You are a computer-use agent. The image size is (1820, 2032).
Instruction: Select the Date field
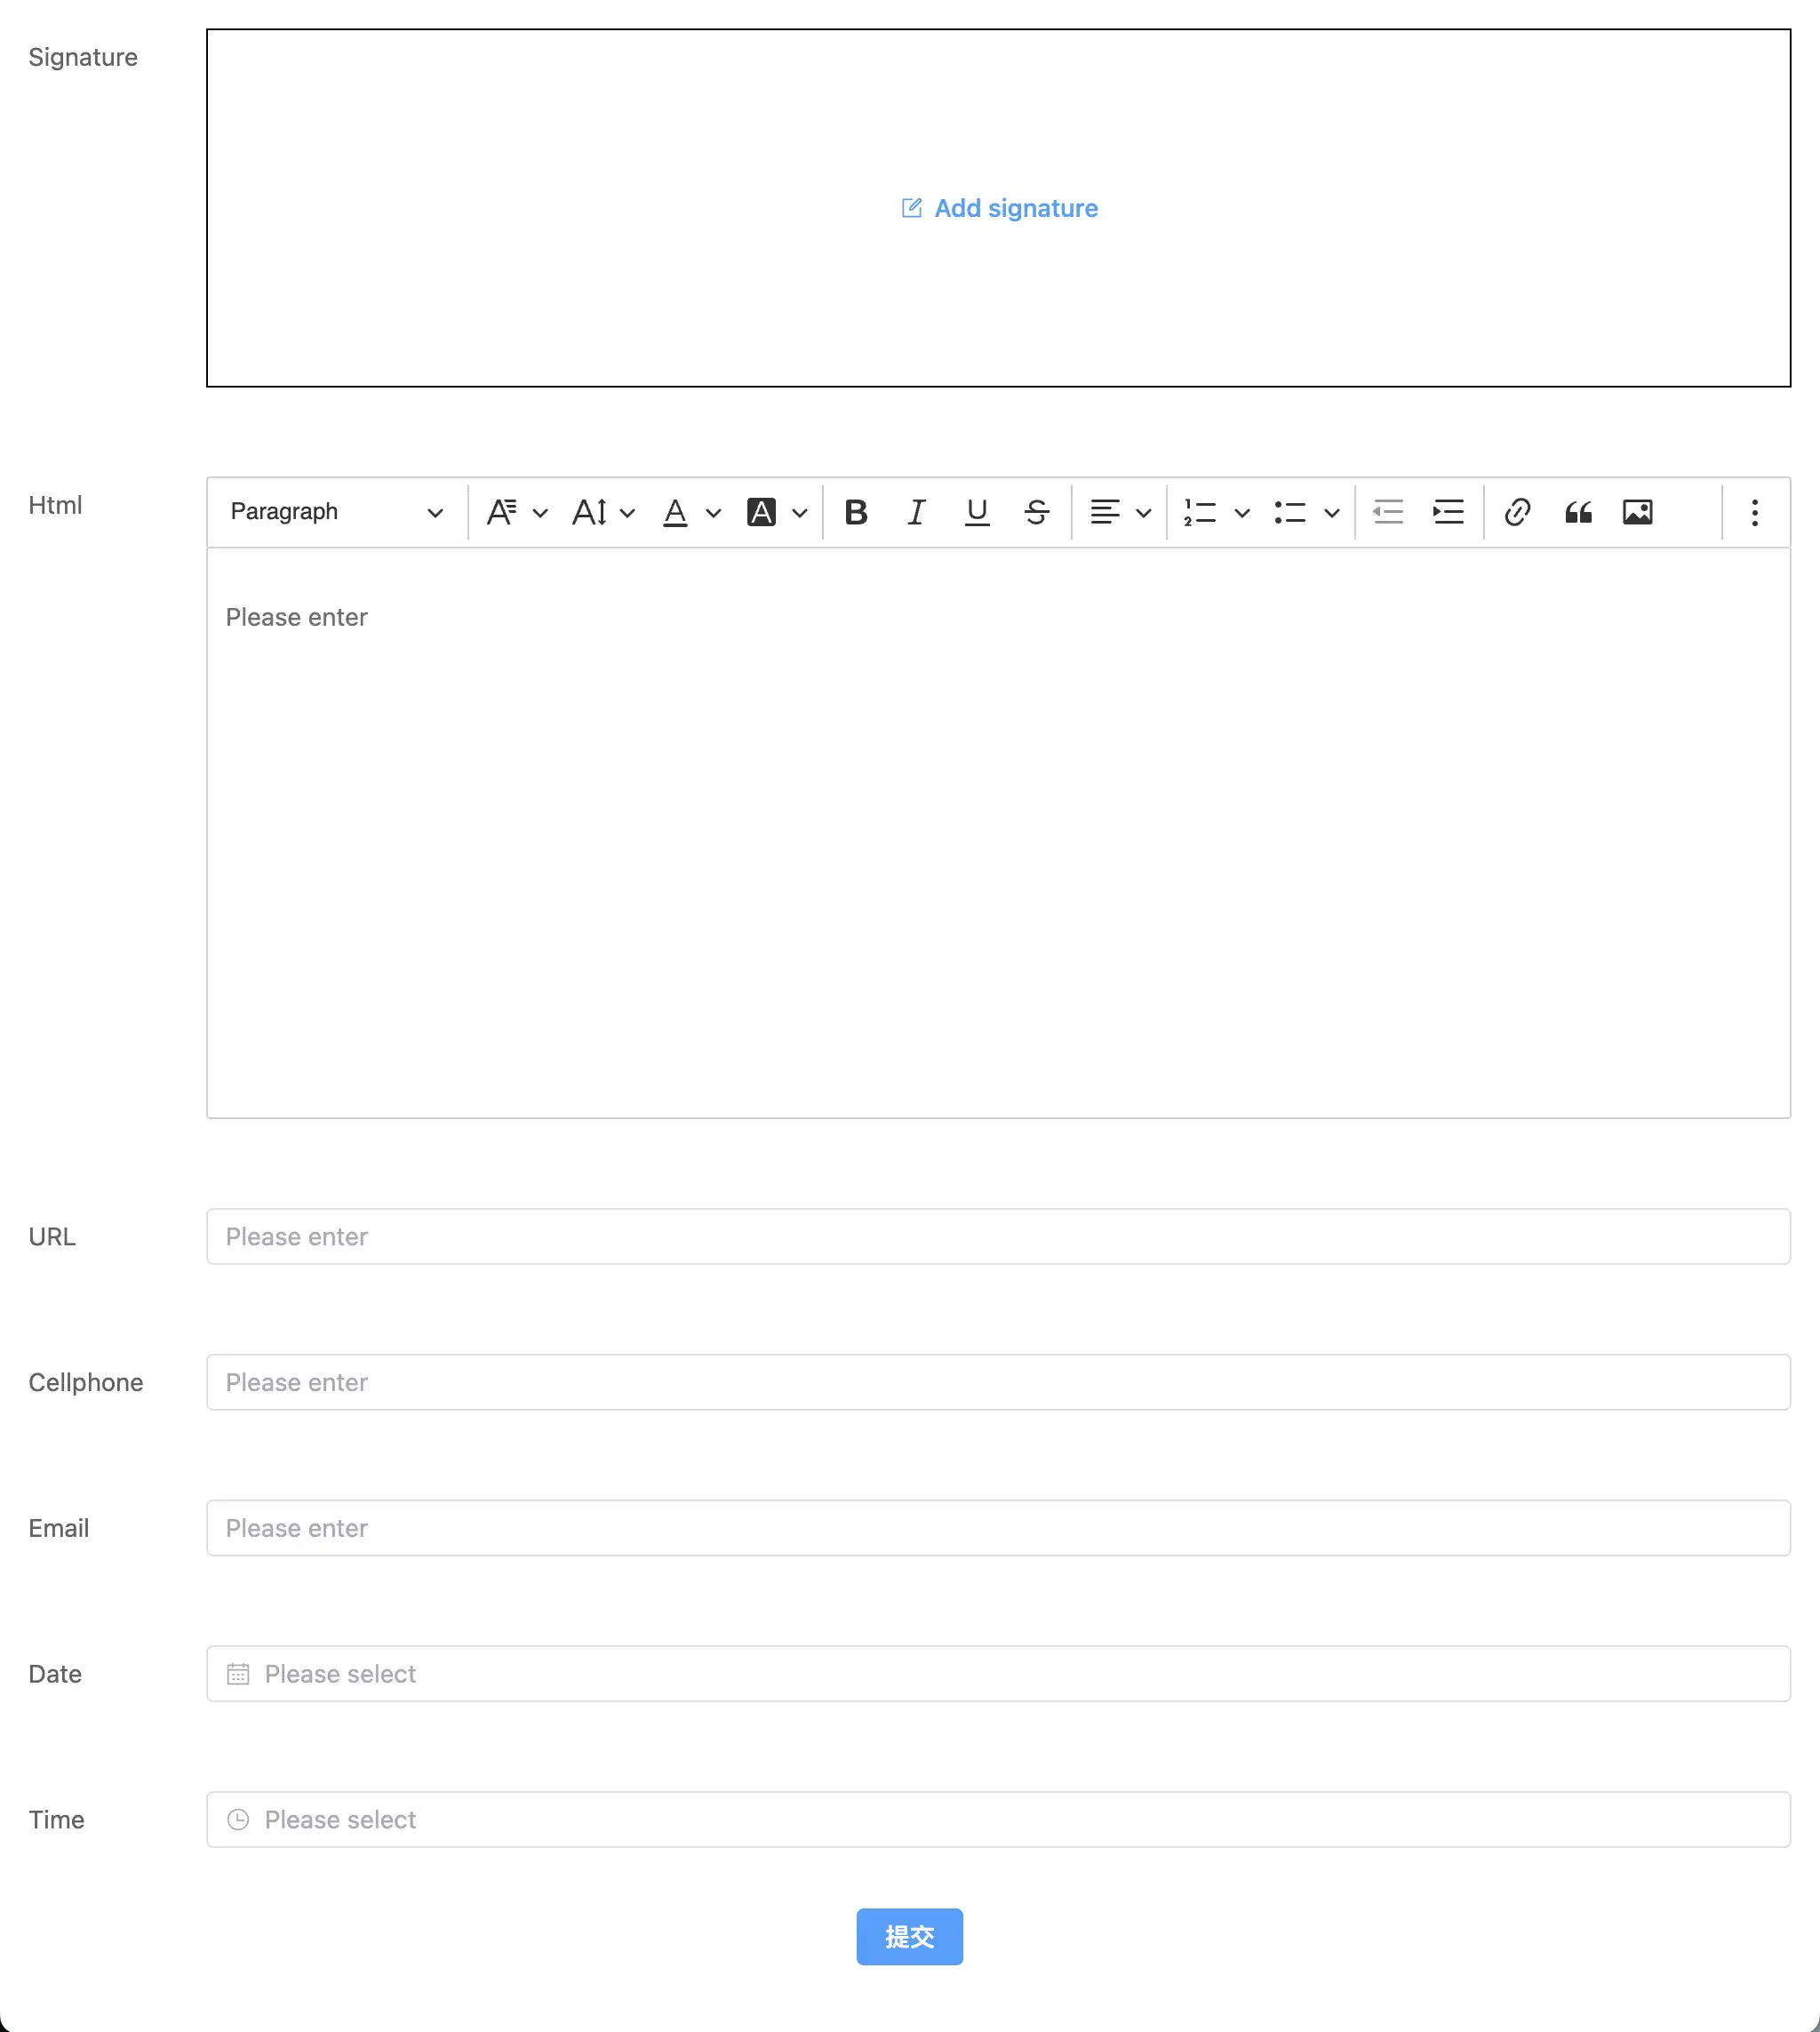click(998, 1674)
